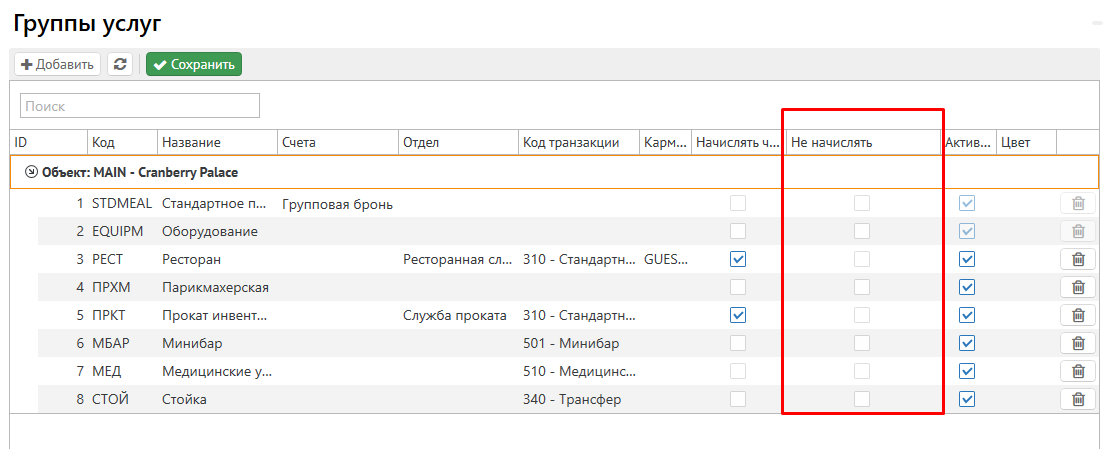1109x449 pixels.
Task: Enable Не начислять checkbox for Парикмахерская
Action: (861, 287)
